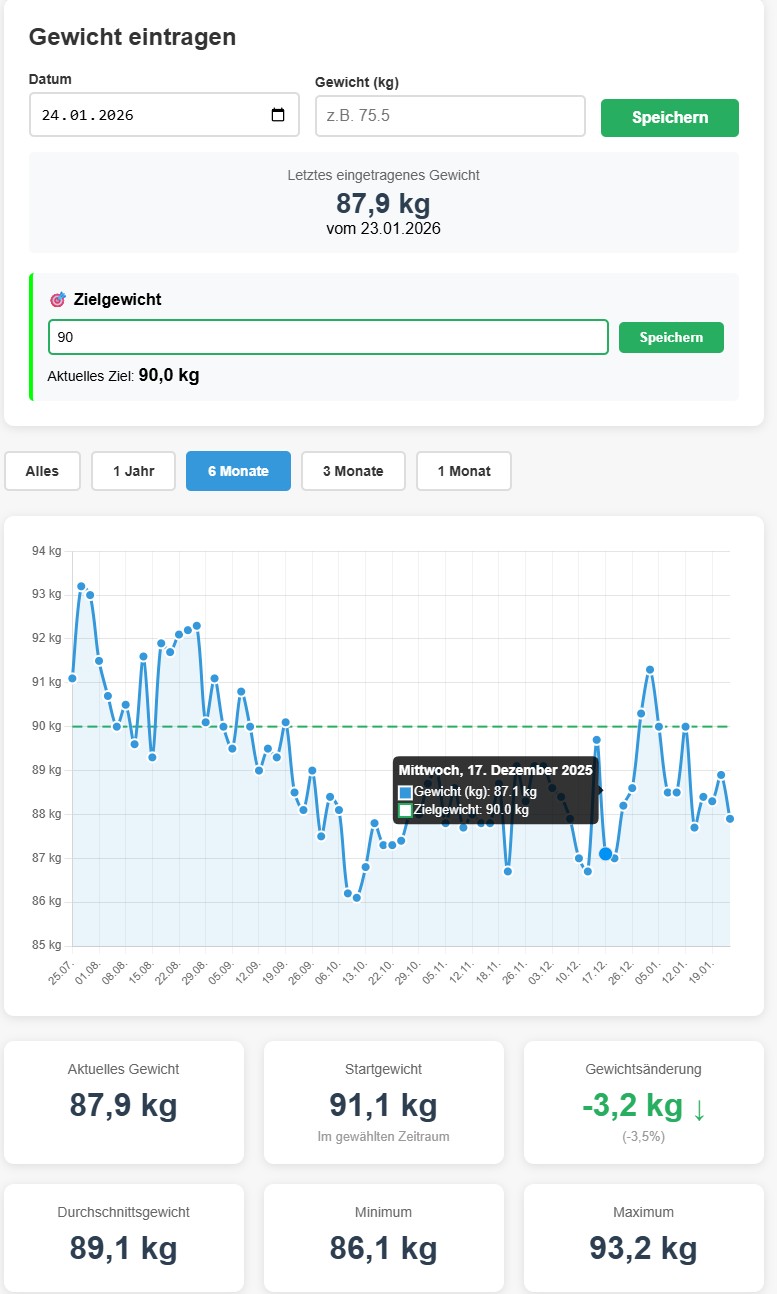Click the Minimum 86,1 kg card

pos(383,1238)
